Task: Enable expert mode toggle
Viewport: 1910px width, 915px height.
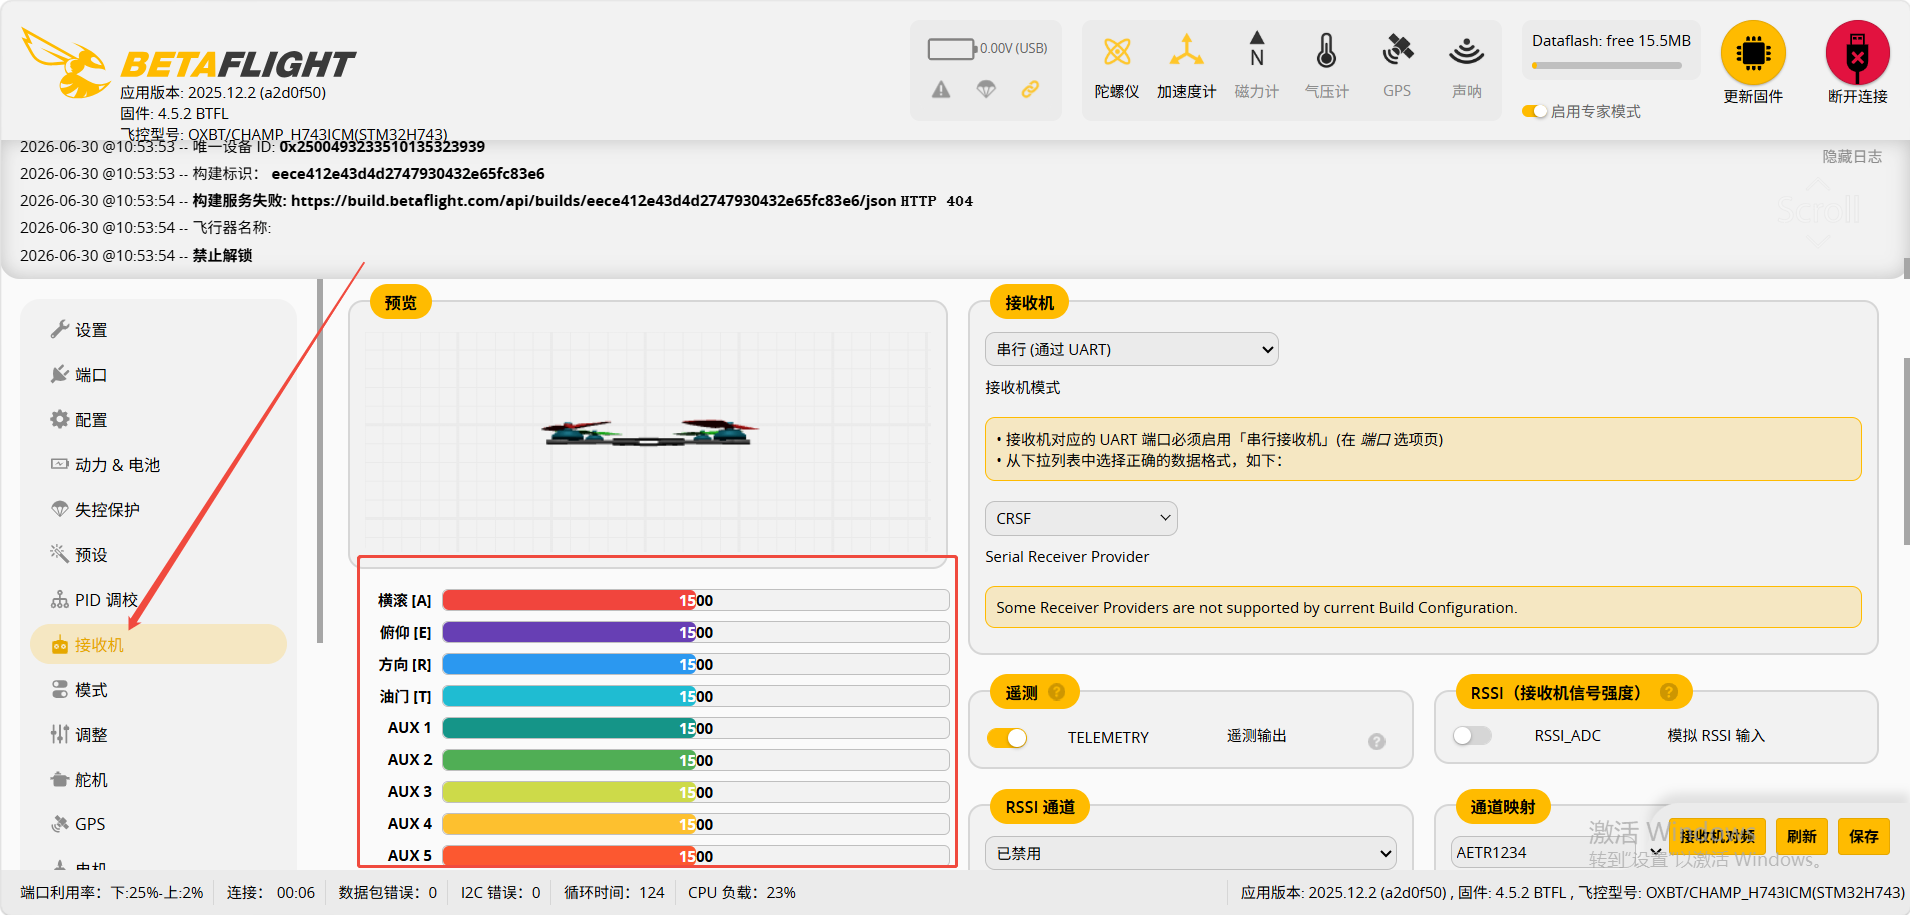Action: click(1534, 111)
